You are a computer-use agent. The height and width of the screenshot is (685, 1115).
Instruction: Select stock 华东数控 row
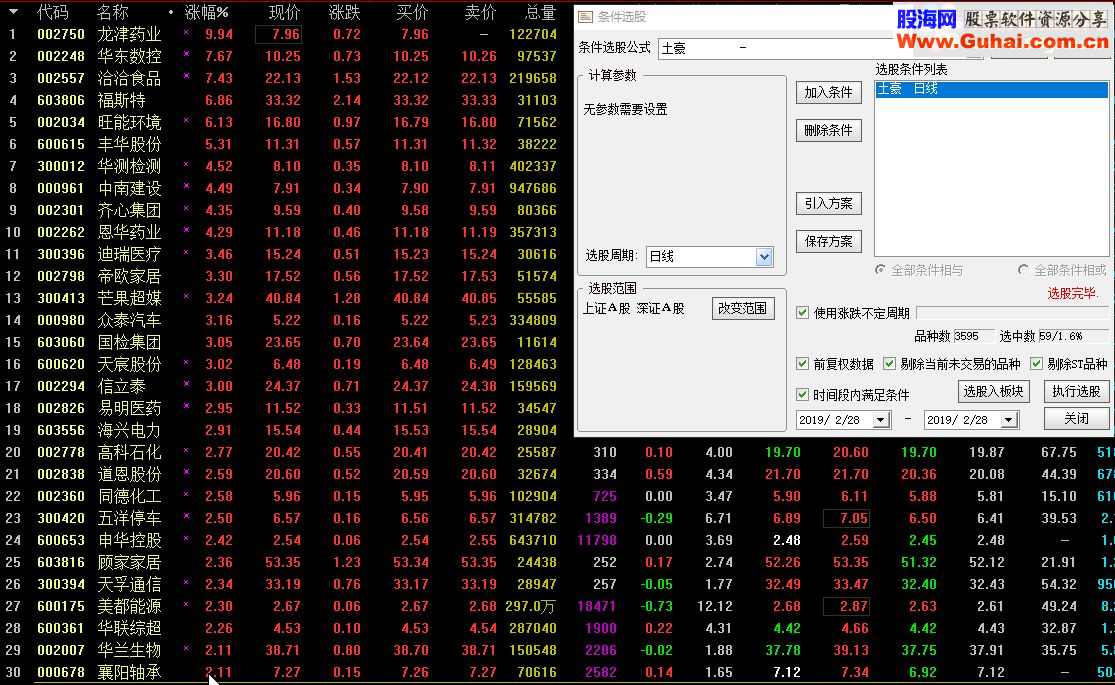coord(281,56)
